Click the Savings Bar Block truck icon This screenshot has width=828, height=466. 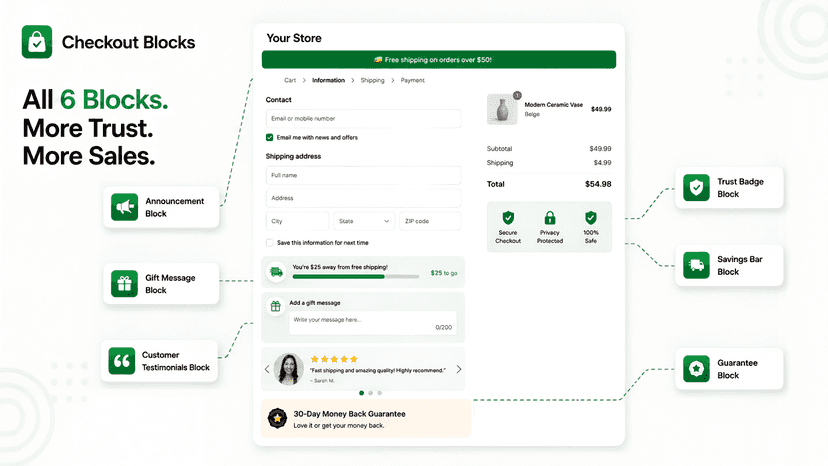(x=696, y=265)
